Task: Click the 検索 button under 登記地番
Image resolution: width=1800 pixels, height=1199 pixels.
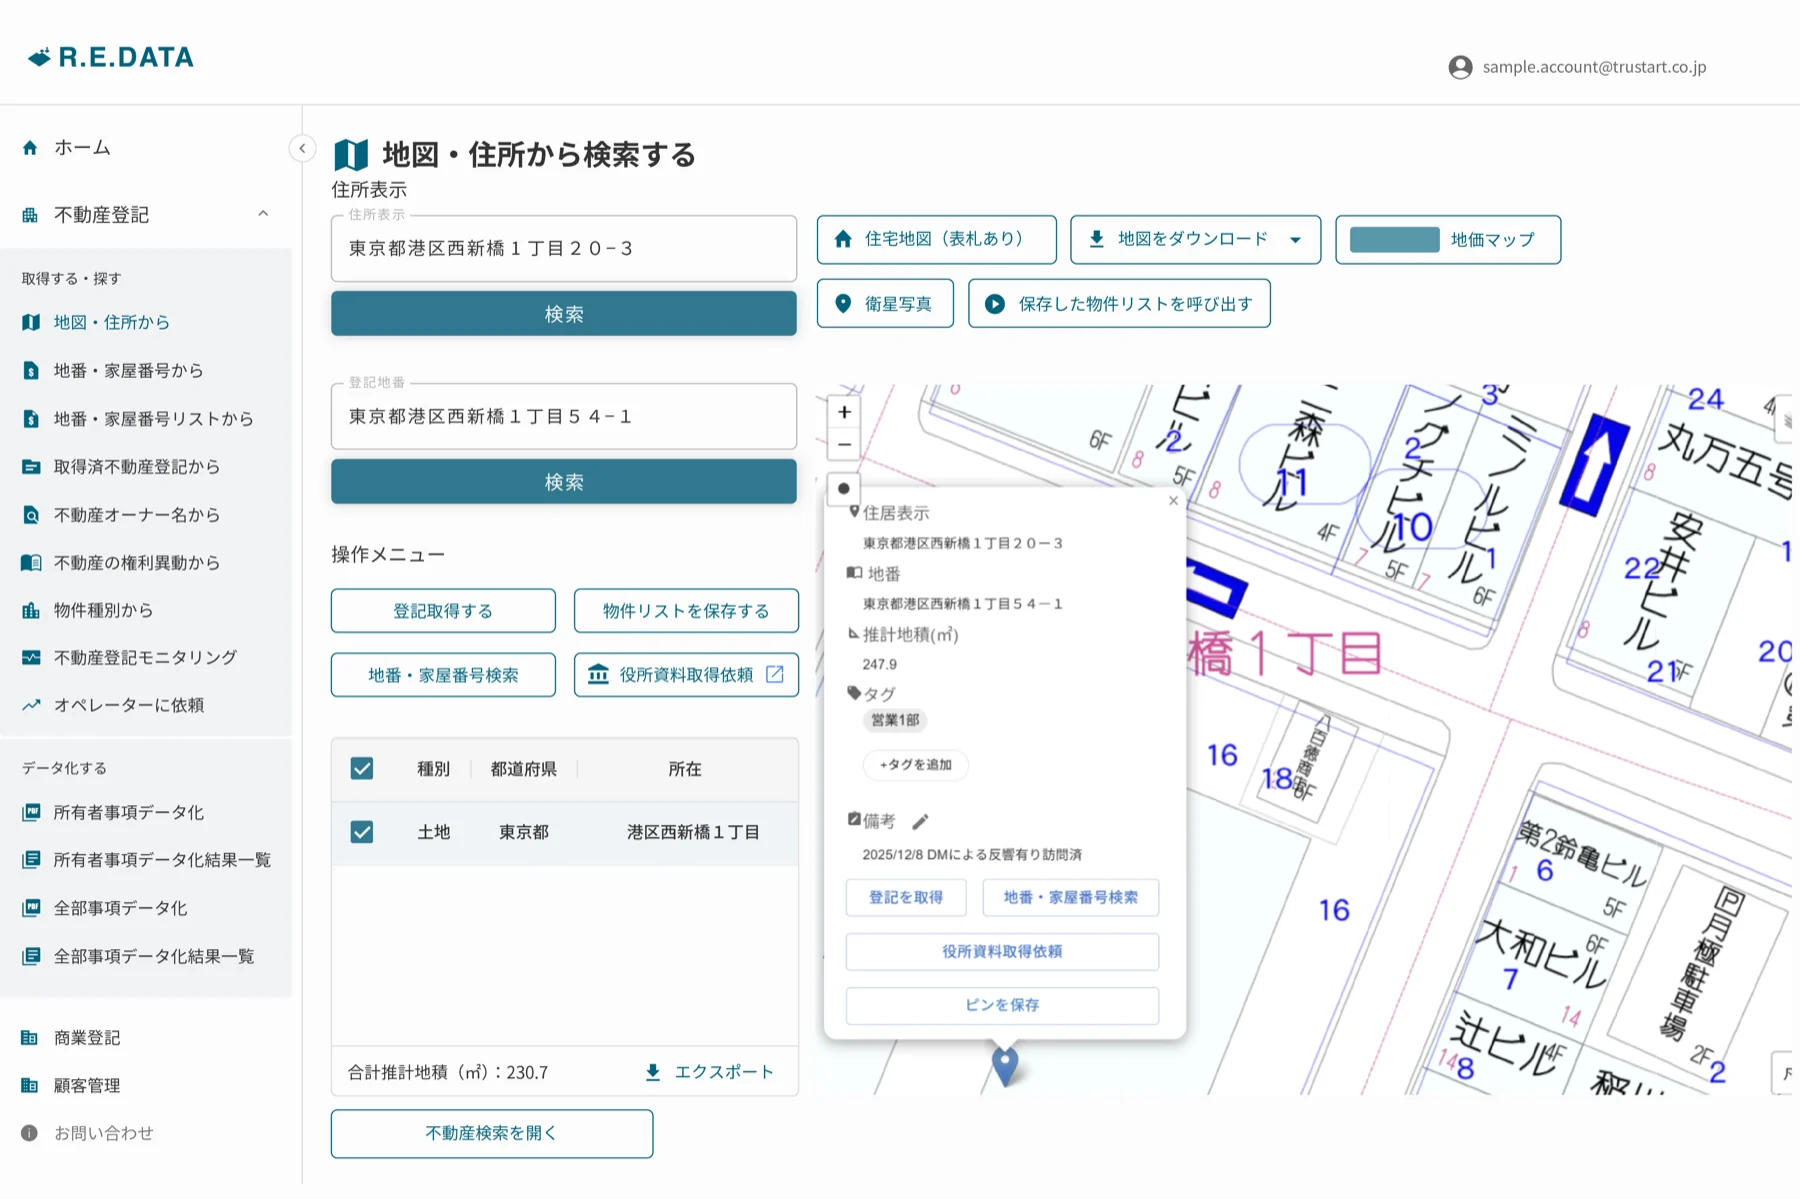Action: [564, 482]
